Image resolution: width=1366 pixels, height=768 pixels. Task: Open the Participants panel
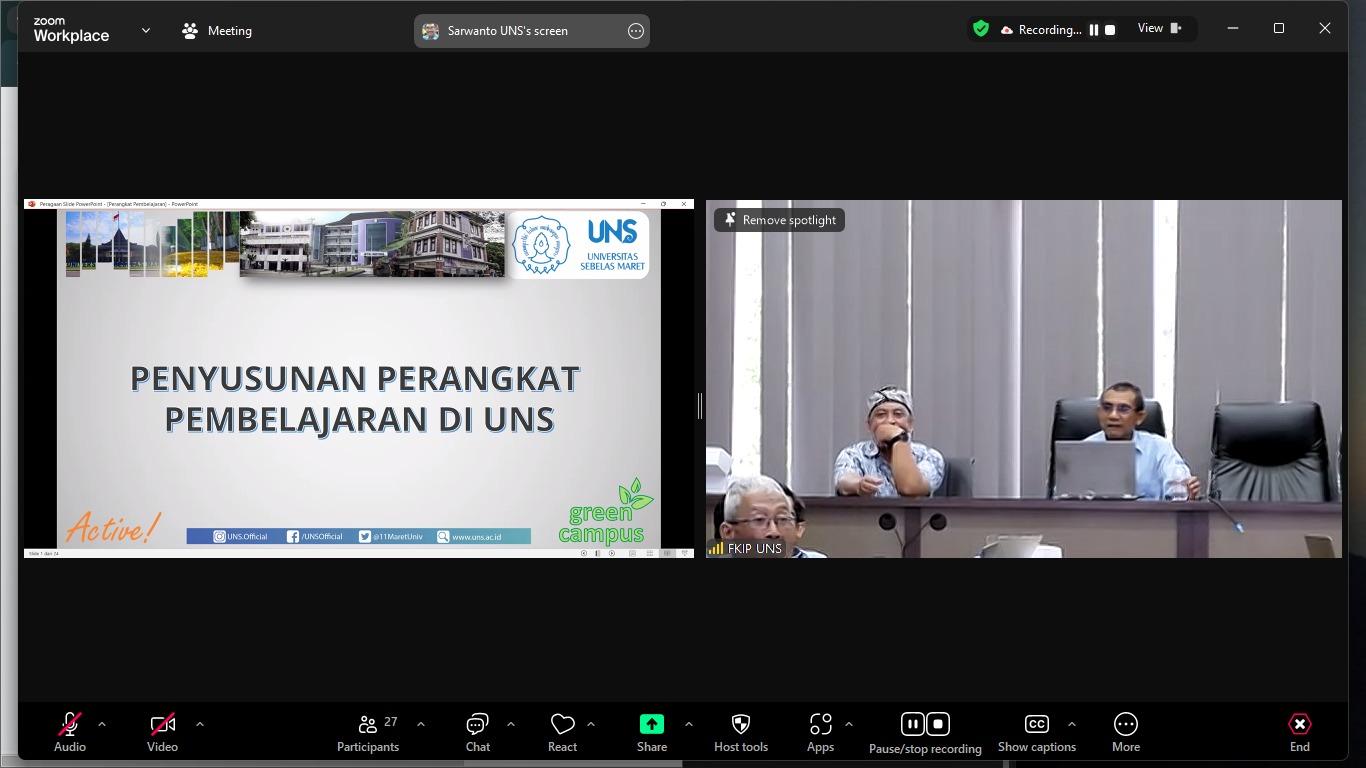368,732
